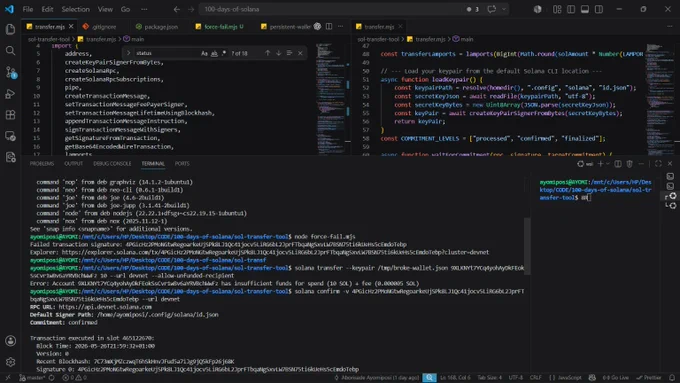Viewport: 680px width, 383px height.
Task: Open the Manage gear in activity bar
Action: click(x=10, y=361)
